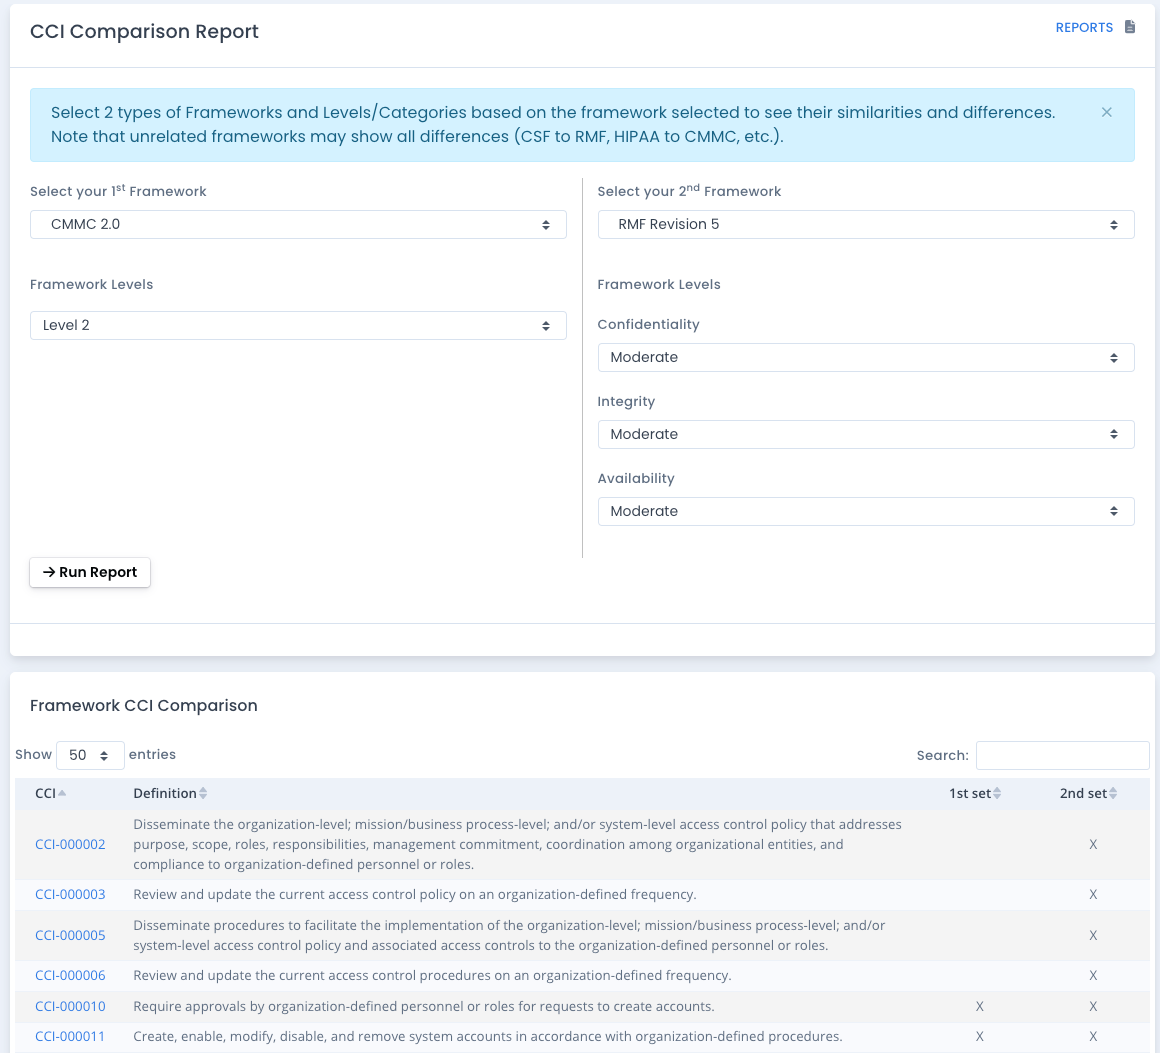Open the CCI-000010 link
This screenshot has height=1053, width=1160.
coord(70,1006)
